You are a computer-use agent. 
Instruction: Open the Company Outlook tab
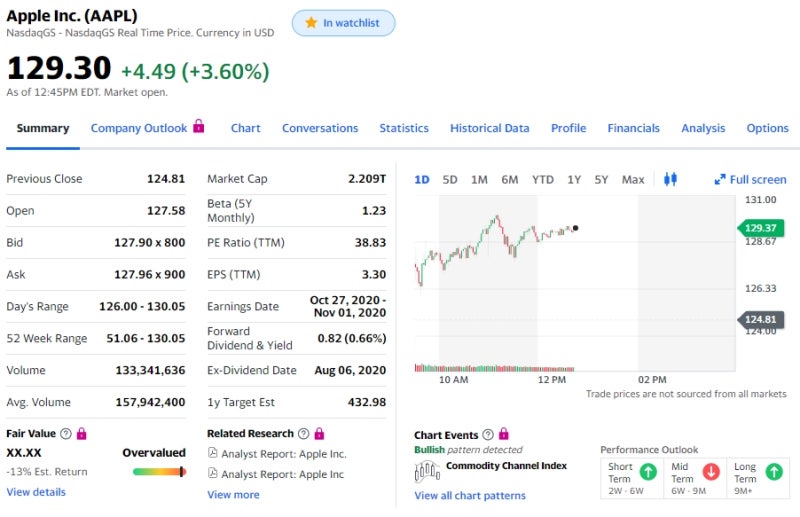(x=139, y=128)
